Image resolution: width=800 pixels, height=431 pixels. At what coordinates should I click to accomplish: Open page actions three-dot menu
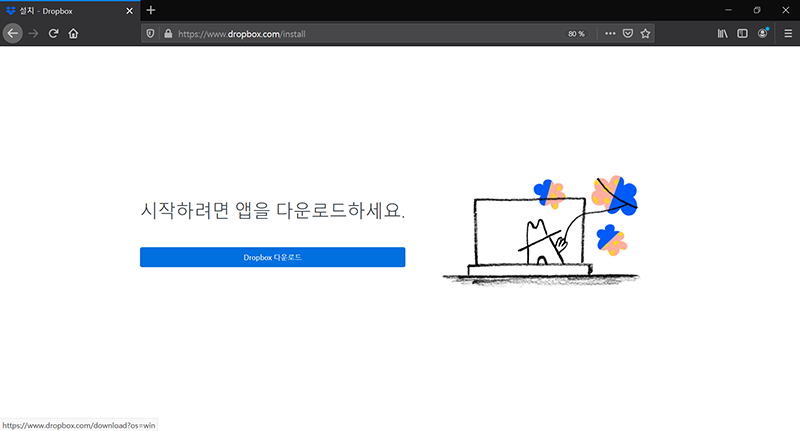click(610, 34)
